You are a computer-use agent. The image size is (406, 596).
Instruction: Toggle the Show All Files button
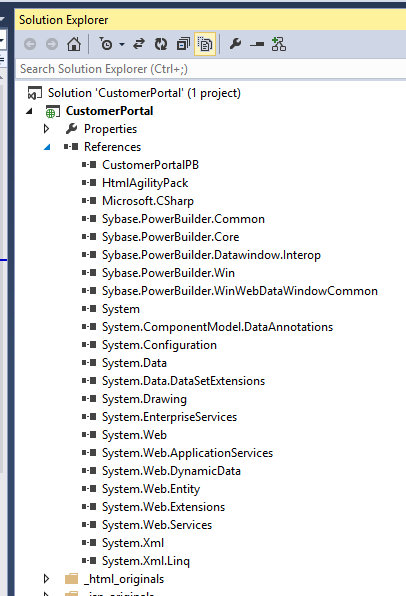click(x=205, y=44)
